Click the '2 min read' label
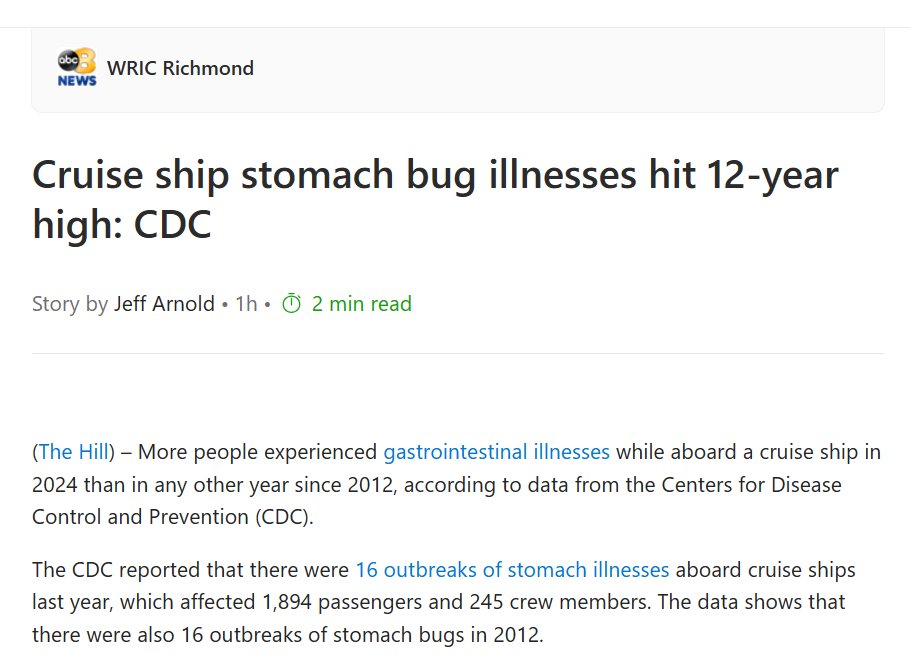910x660 pixels. (x=361, y=304)
